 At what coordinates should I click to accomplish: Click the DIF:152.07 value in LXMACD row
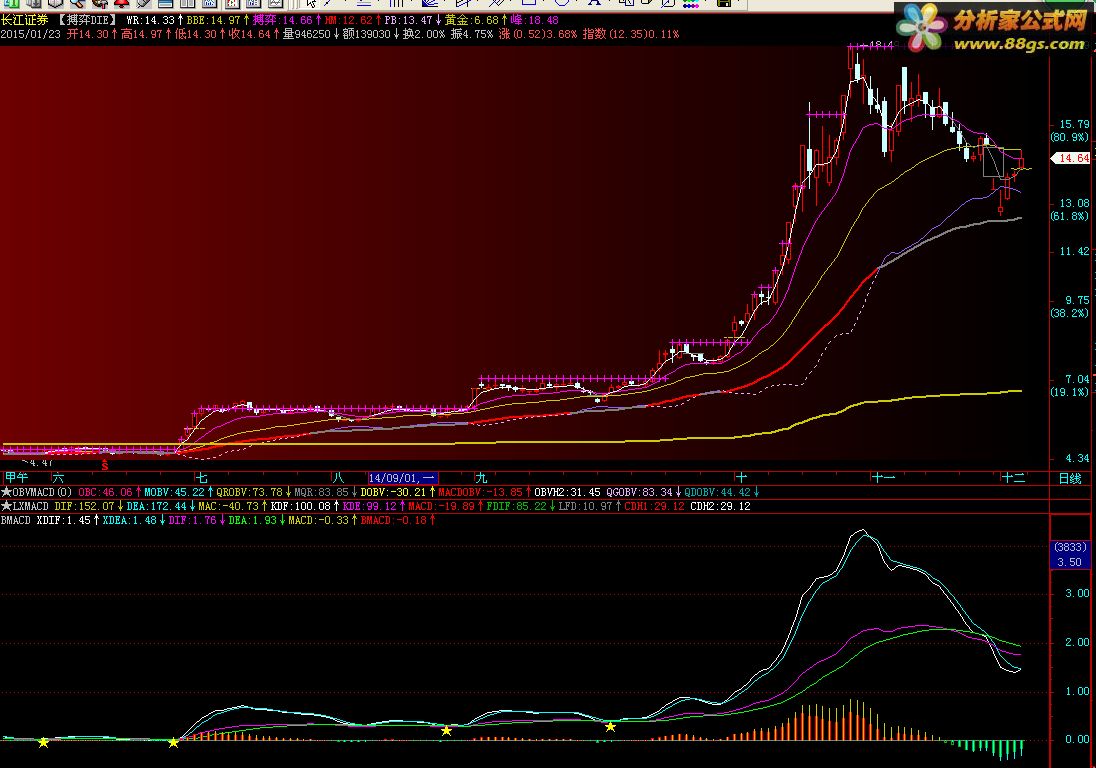87,506
